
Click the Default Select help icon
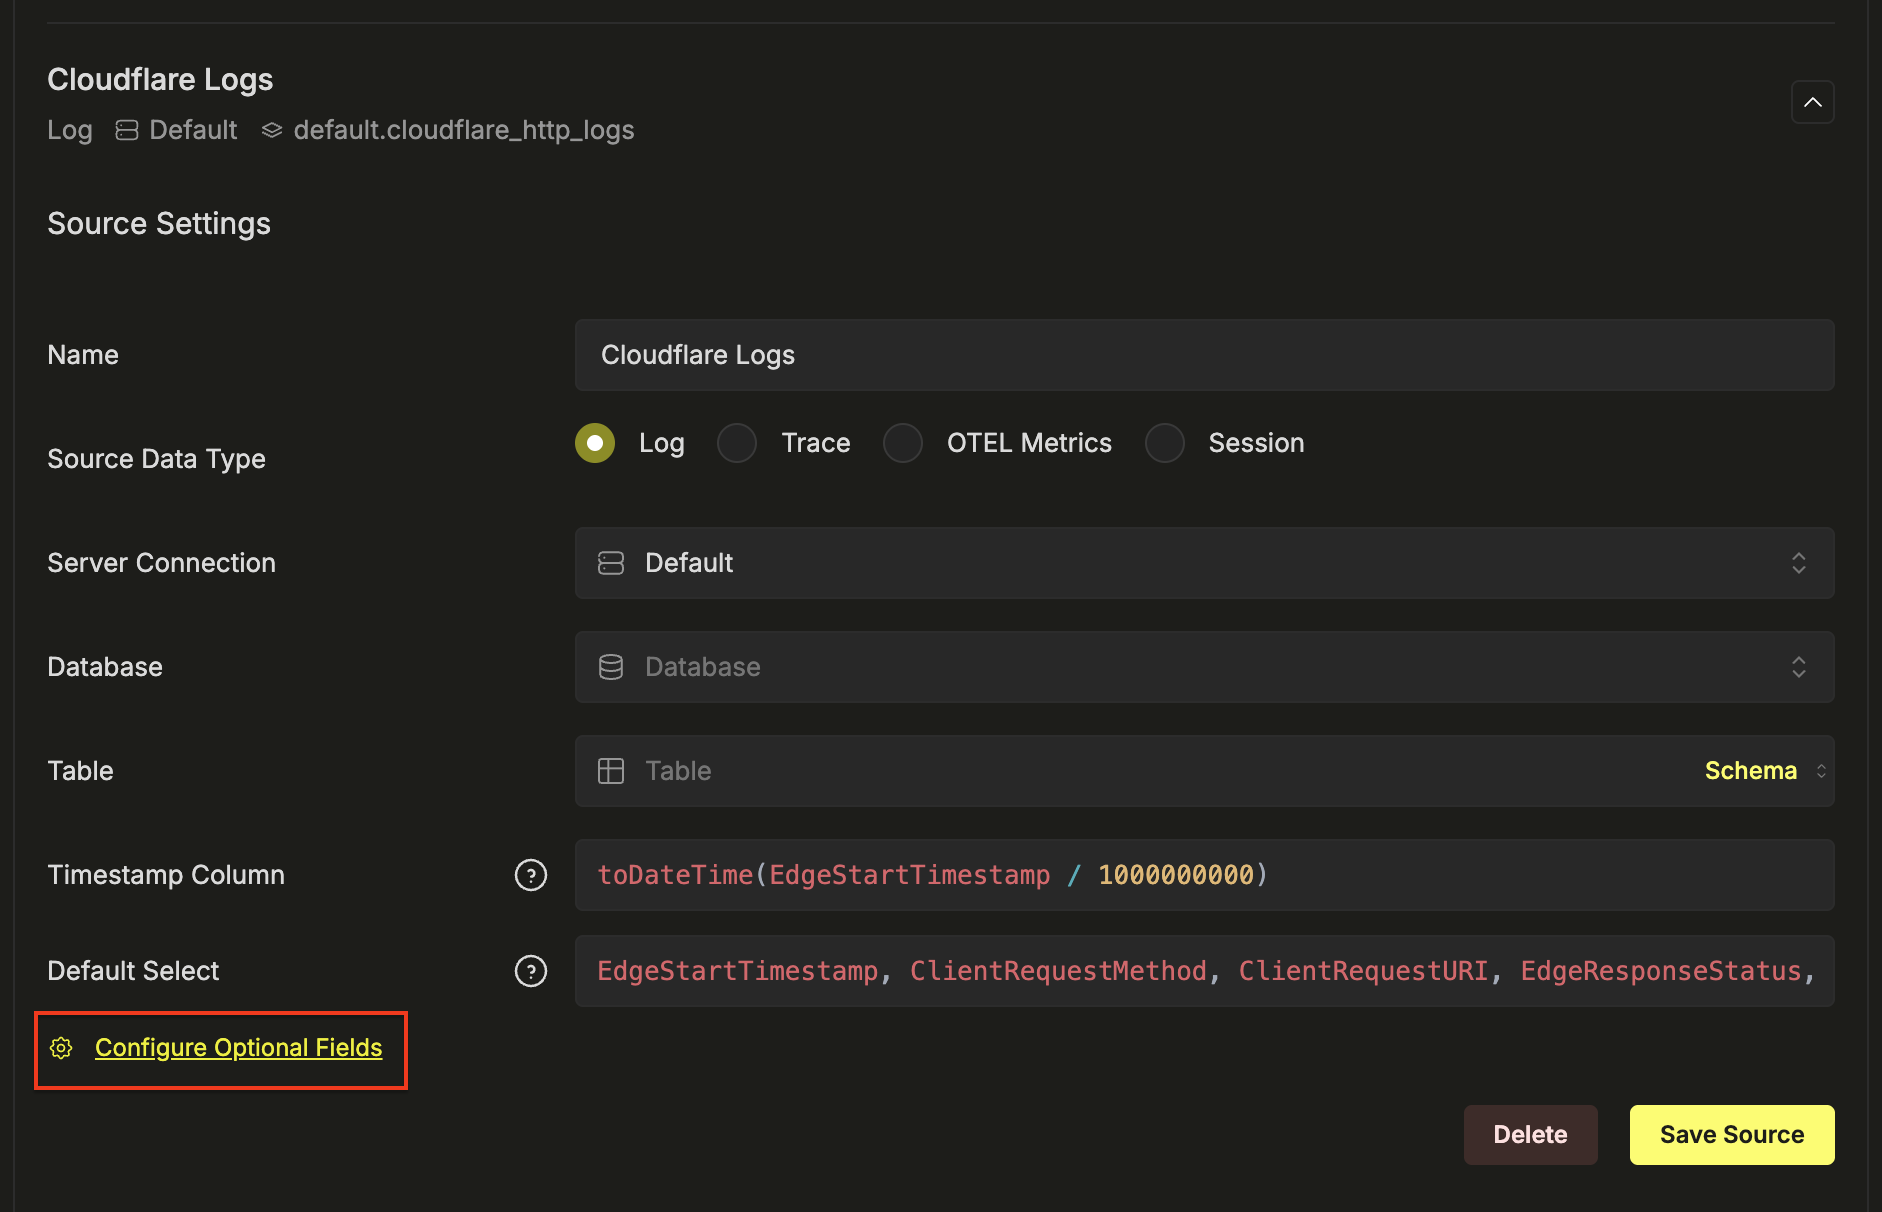pos(530,971)
